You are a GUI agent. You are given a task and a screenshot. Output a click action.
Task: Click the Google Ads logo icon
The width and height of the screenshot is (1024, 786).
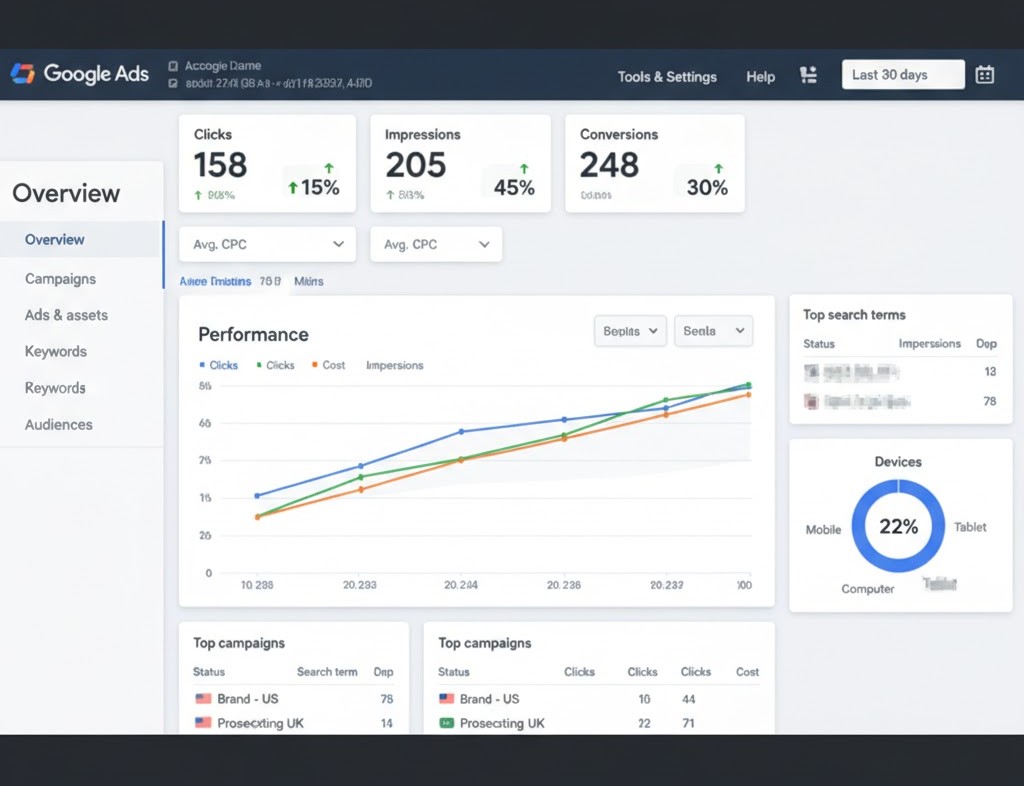pos(22,74)
